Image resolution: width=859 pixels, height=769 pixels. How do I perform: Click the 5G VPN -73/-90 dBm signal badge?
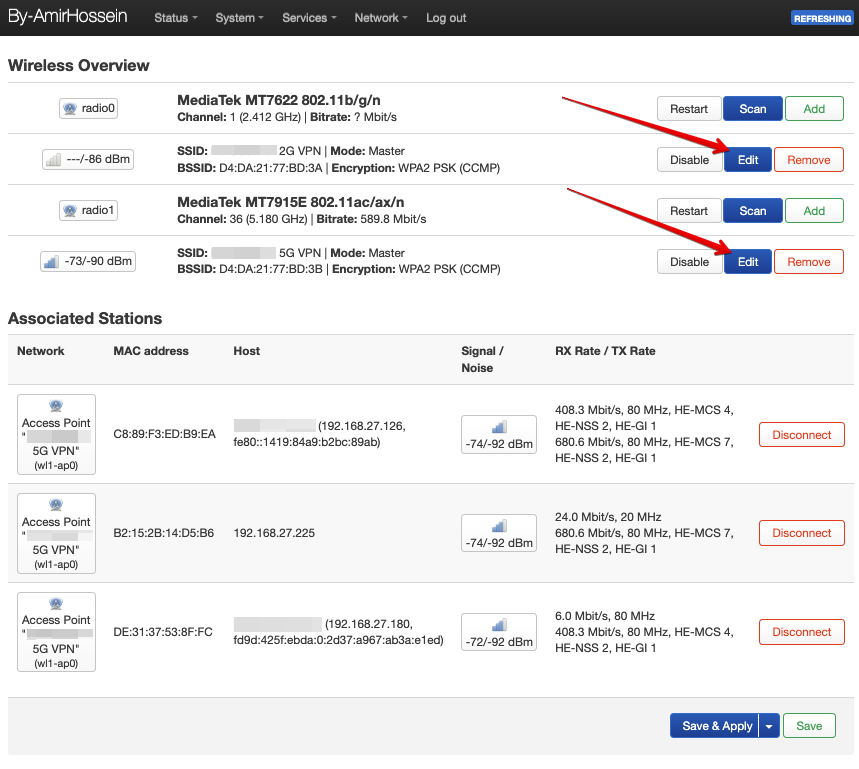[88, 262]
